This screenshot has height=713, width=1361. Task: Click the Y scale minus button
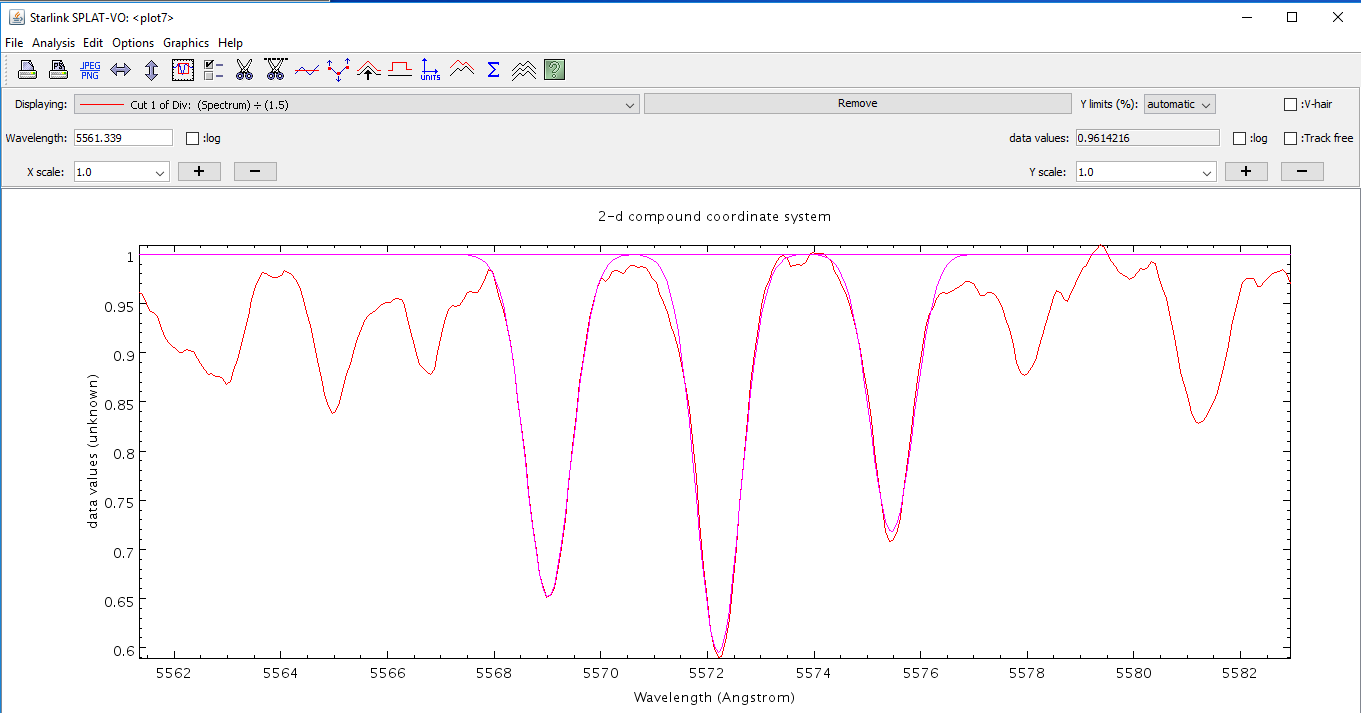point(1302,172)
